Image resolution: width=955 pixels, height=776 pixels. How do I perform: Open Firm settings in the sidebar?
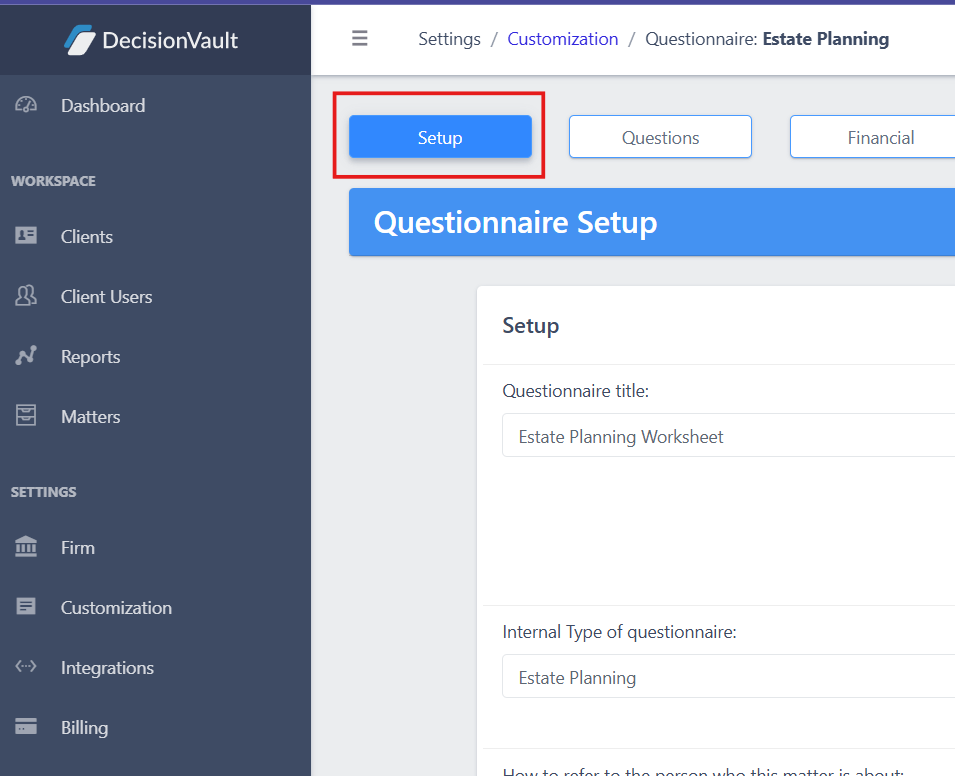tap(78, 548)
